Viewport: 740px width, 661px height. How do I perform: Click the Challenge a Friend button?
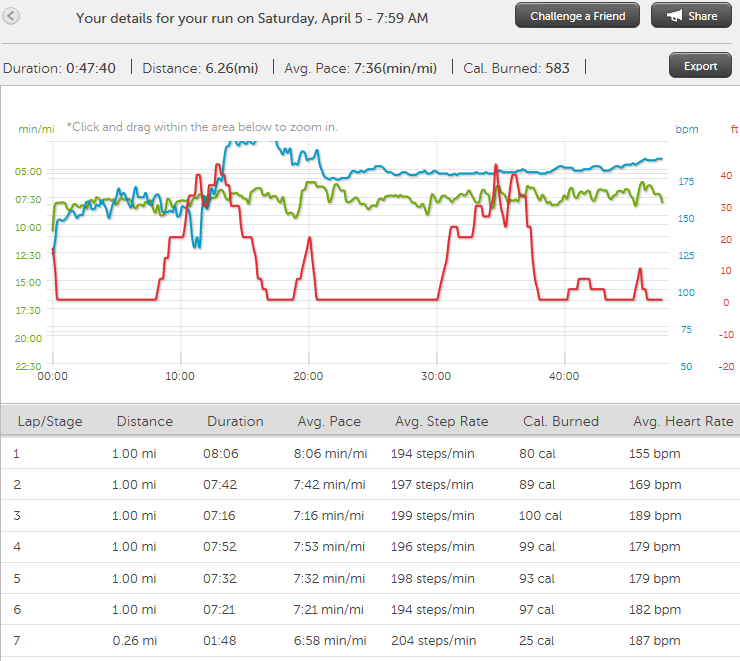578,16
